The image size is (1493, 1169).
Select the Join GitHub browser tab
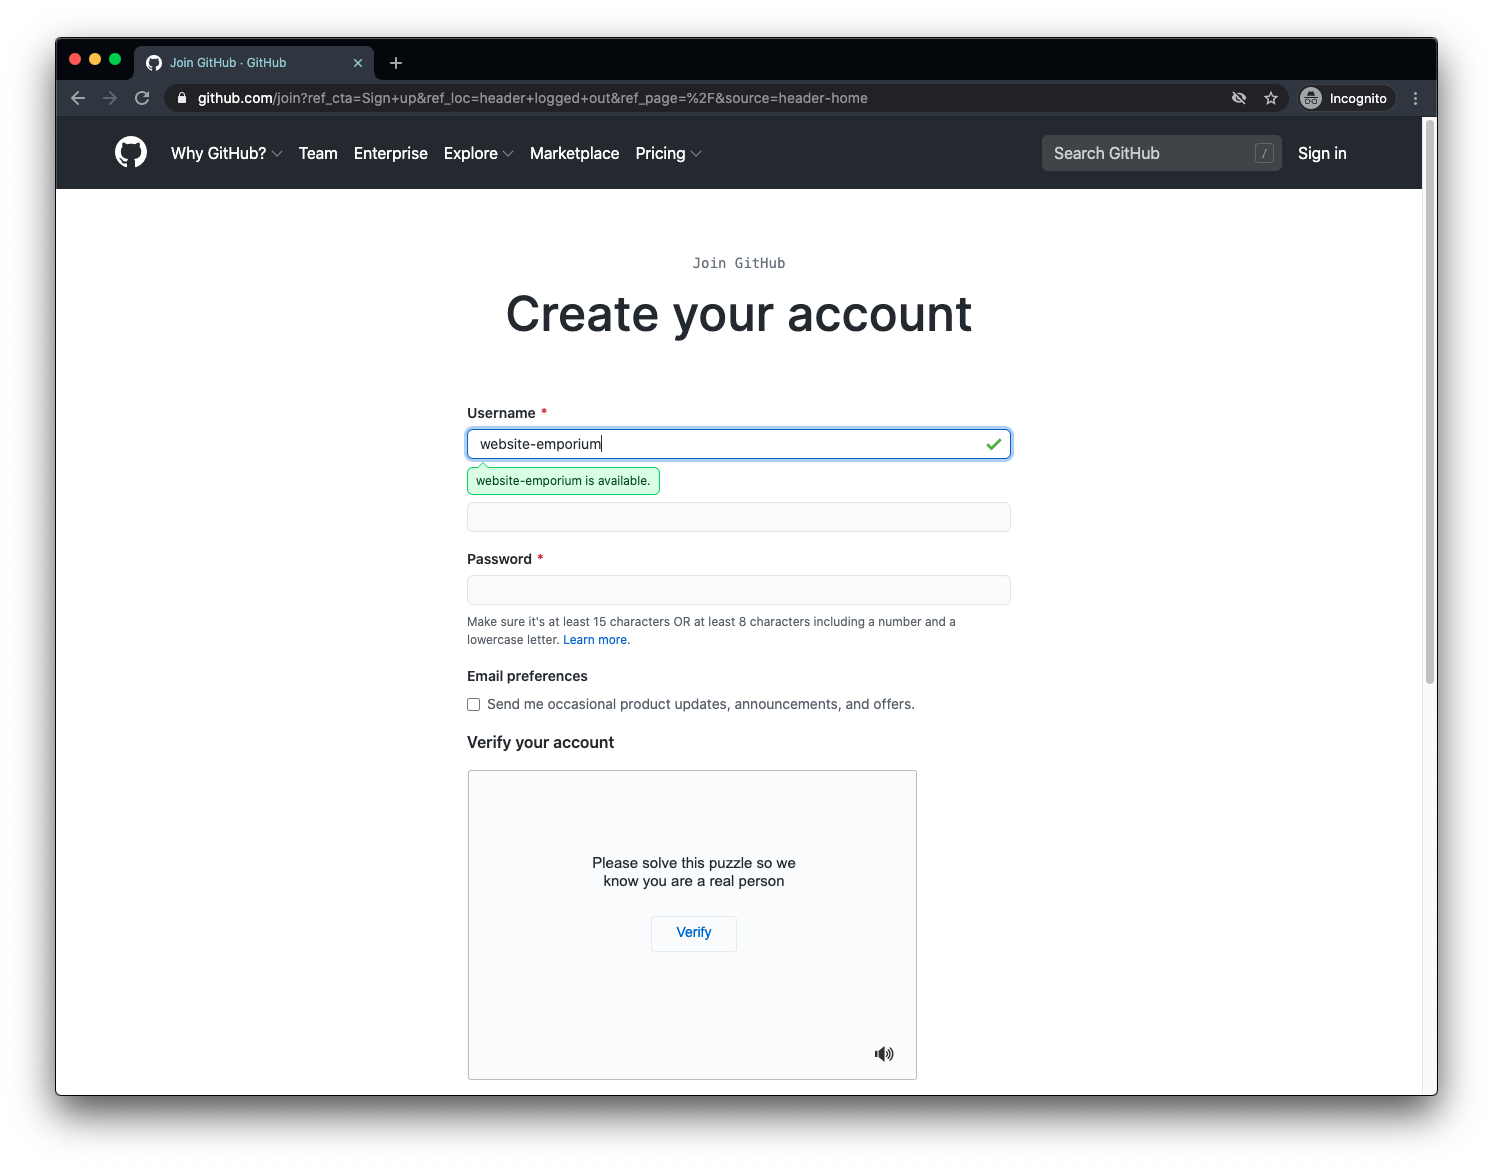254,63
